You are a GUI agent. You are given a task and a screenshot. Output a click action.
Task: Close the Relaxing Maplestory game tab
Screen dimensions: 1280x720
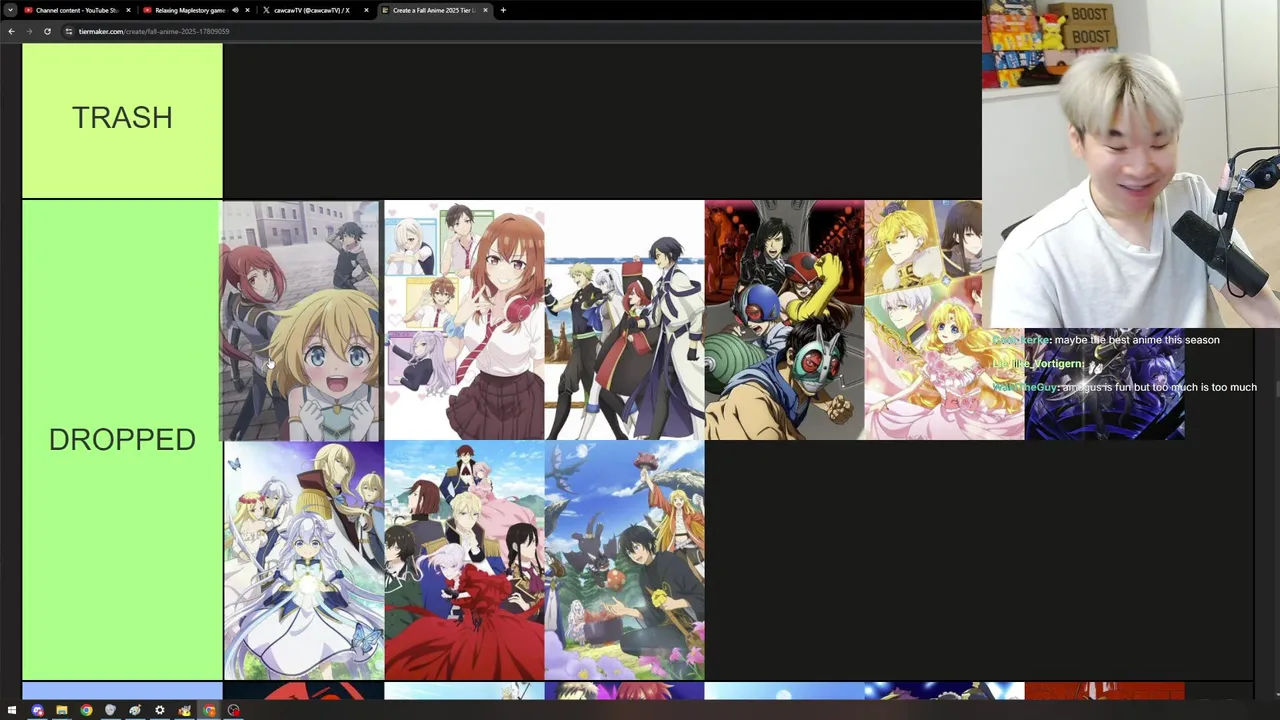247,10
